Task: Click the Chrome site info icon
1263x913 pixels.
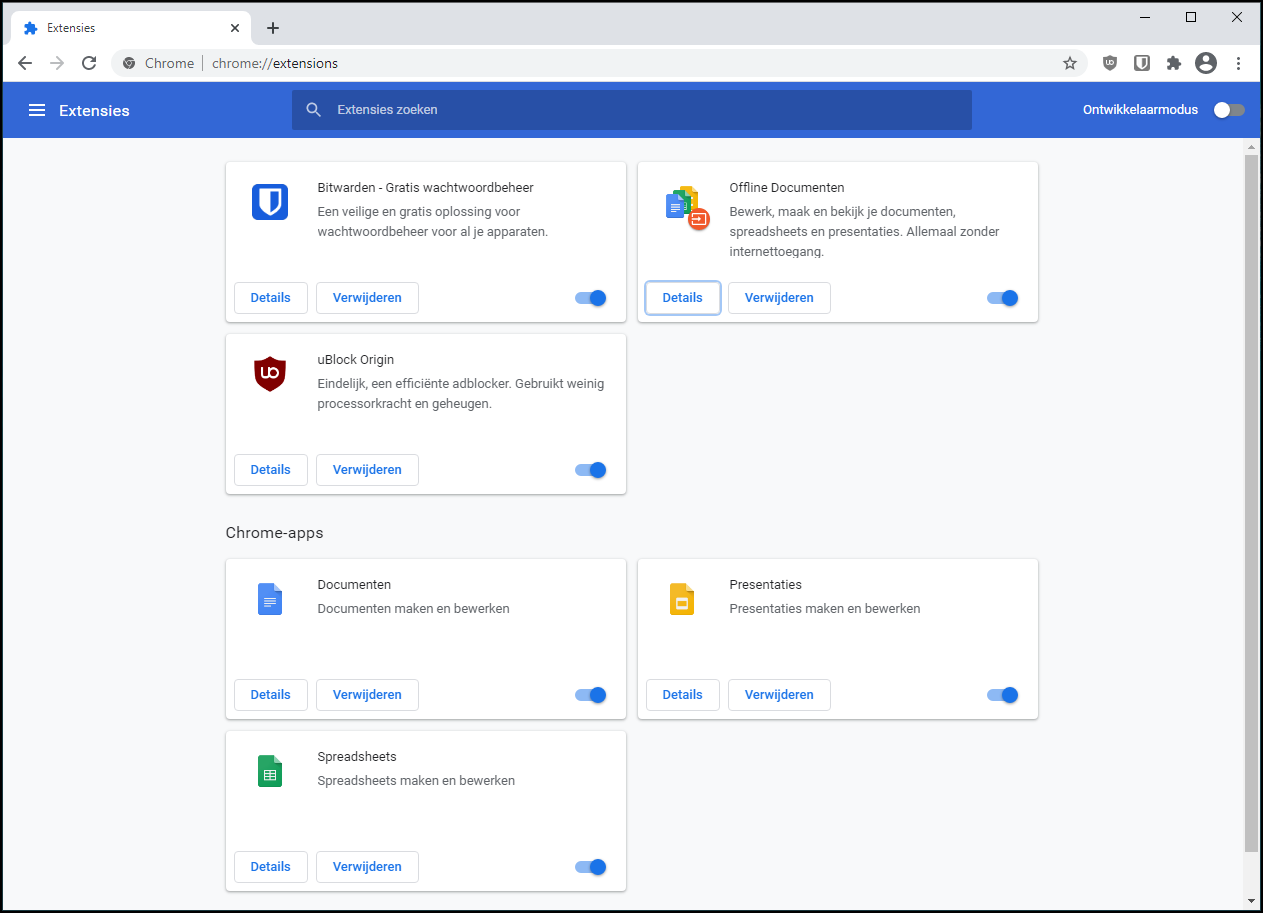Action: coord(129,63)
